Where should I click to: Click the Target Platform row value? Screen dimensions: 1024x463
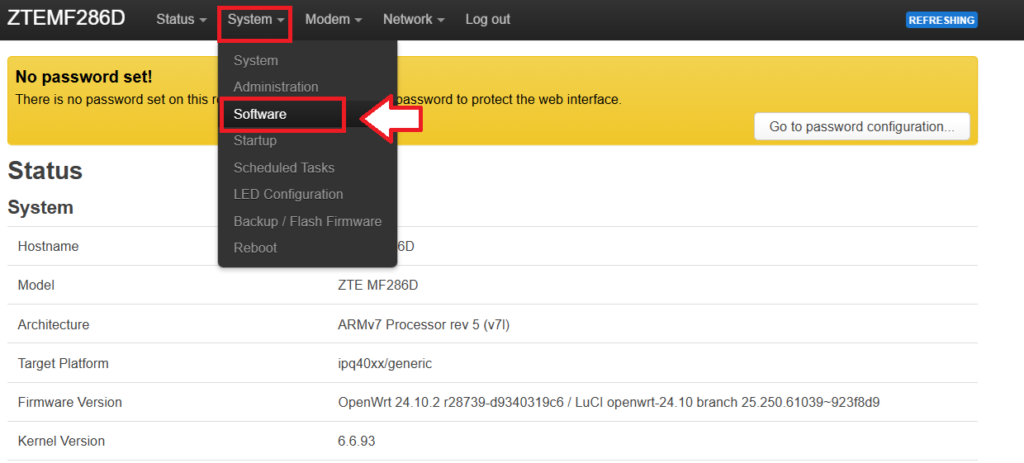coord(385,364)
